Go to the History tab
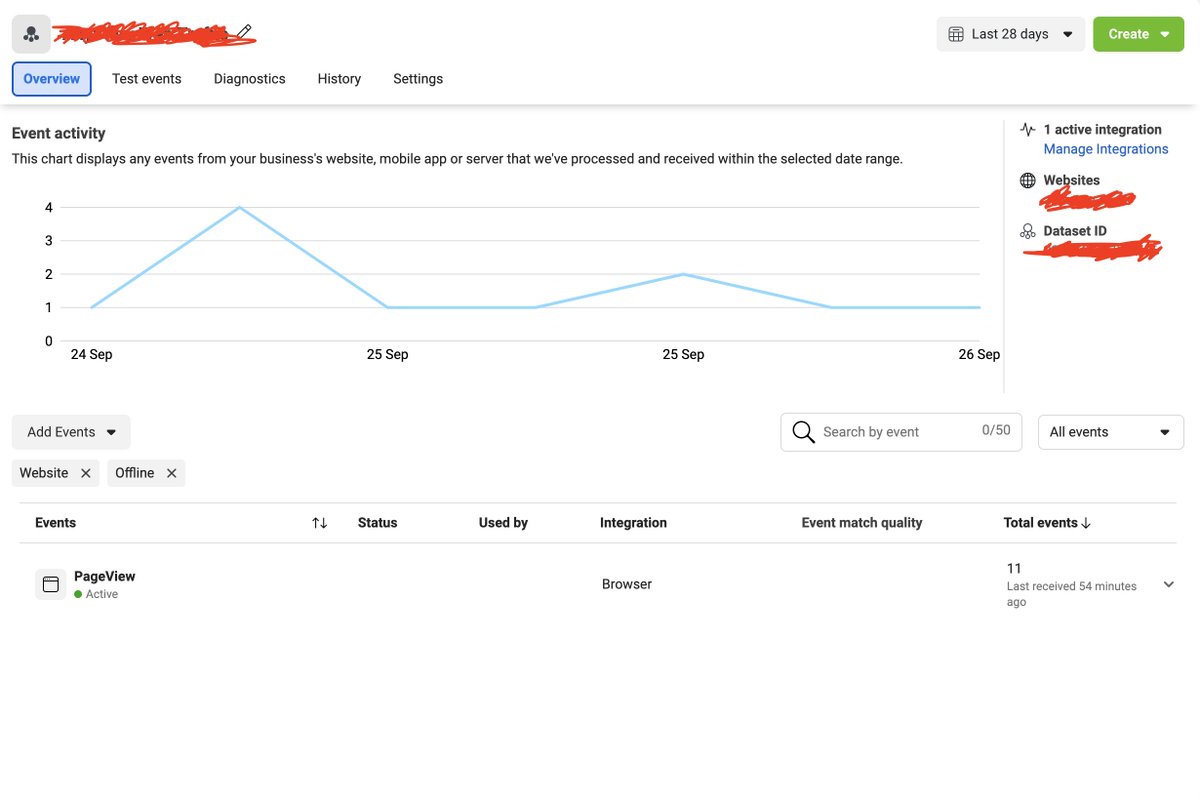This screenshot has height=800, width=1200. [x=339, y=79]
